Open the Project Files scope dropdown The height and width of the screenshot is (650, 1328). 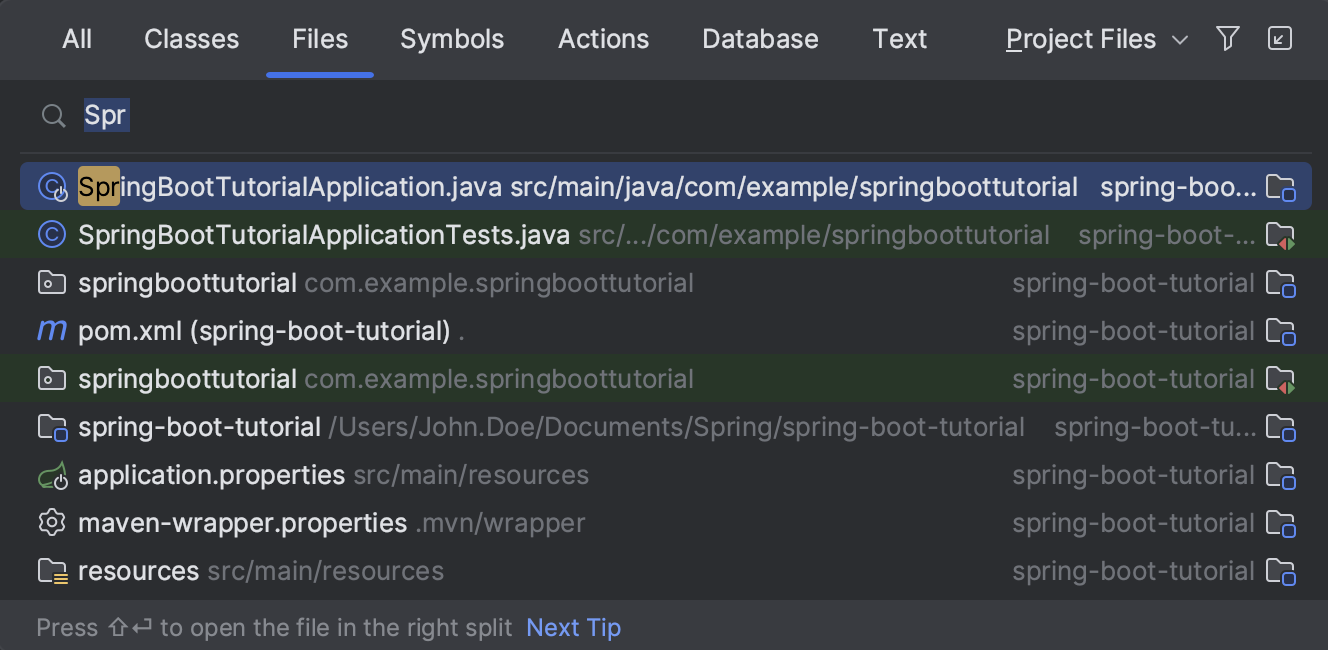1095,39
